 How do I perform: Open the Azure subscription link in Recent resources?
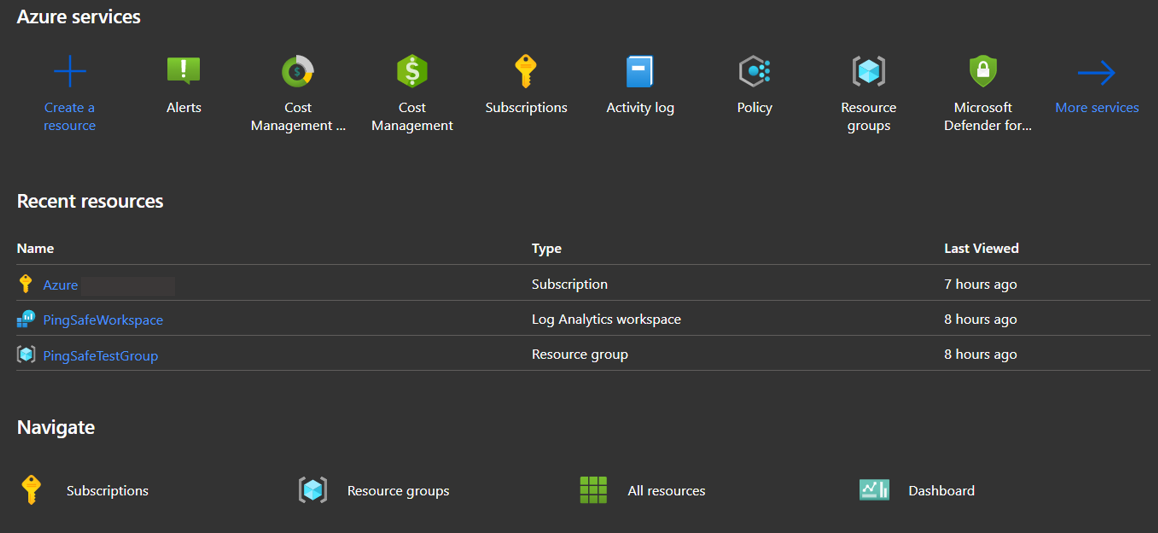tap(61, 285)
